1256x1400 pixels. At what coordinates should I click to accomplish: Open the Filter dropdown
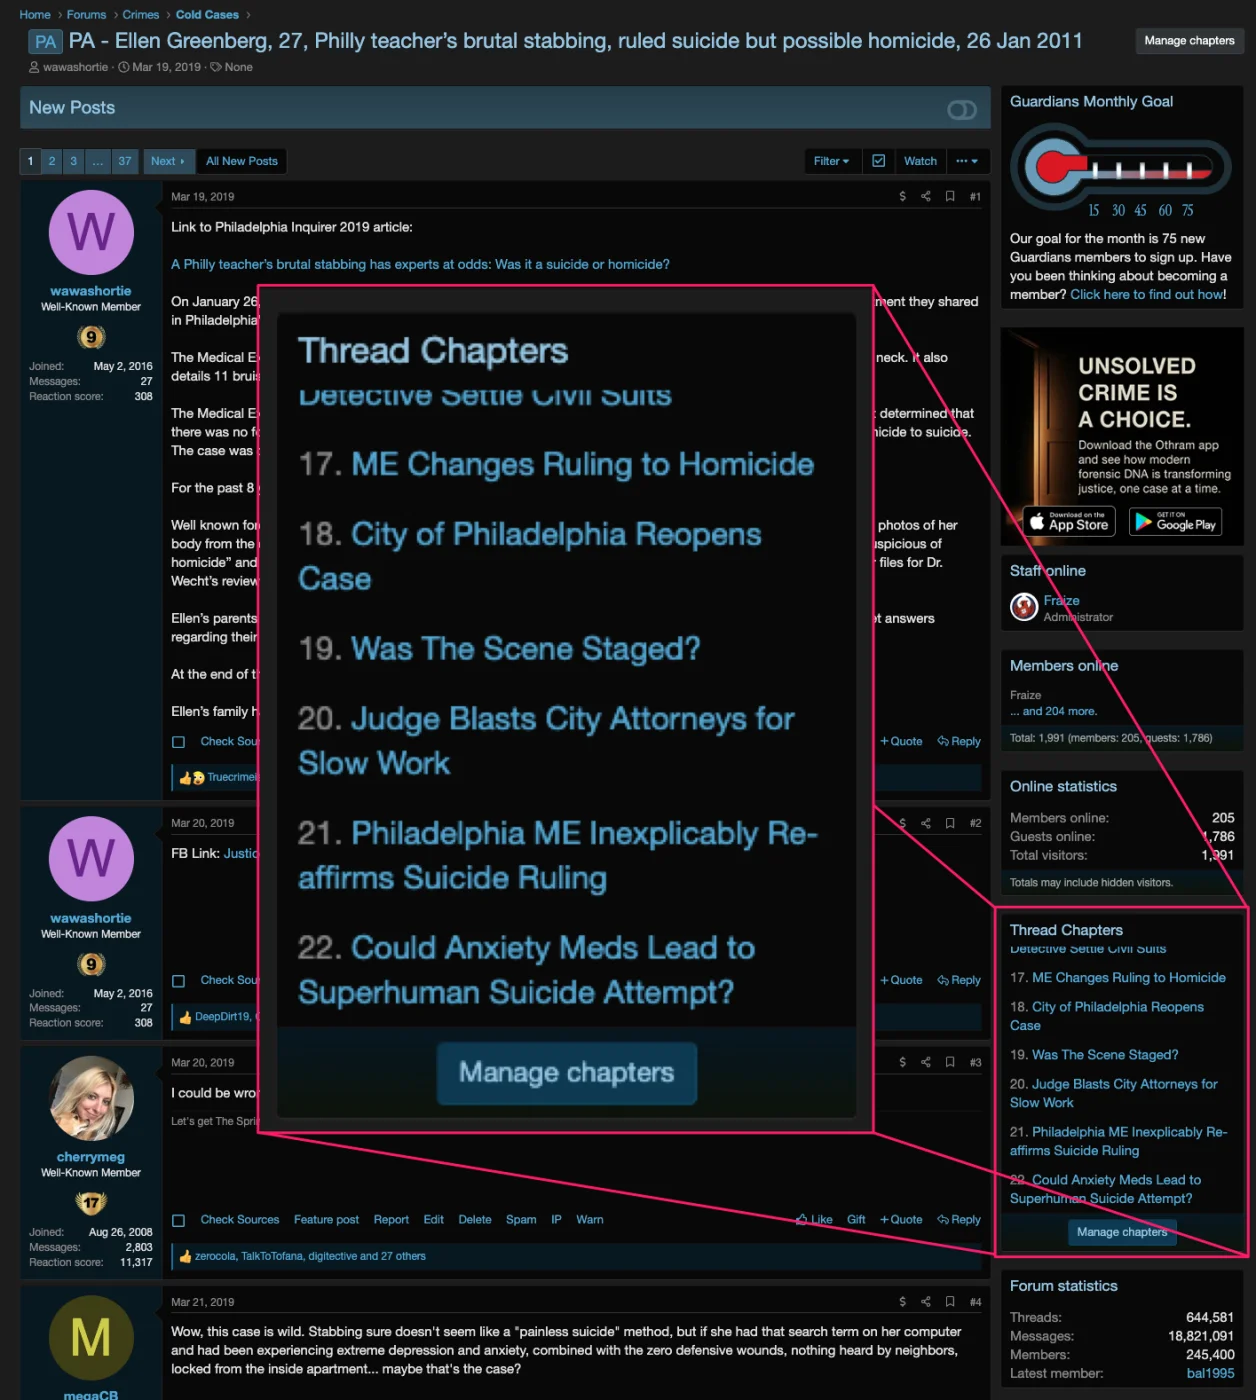tap(831, 161)
